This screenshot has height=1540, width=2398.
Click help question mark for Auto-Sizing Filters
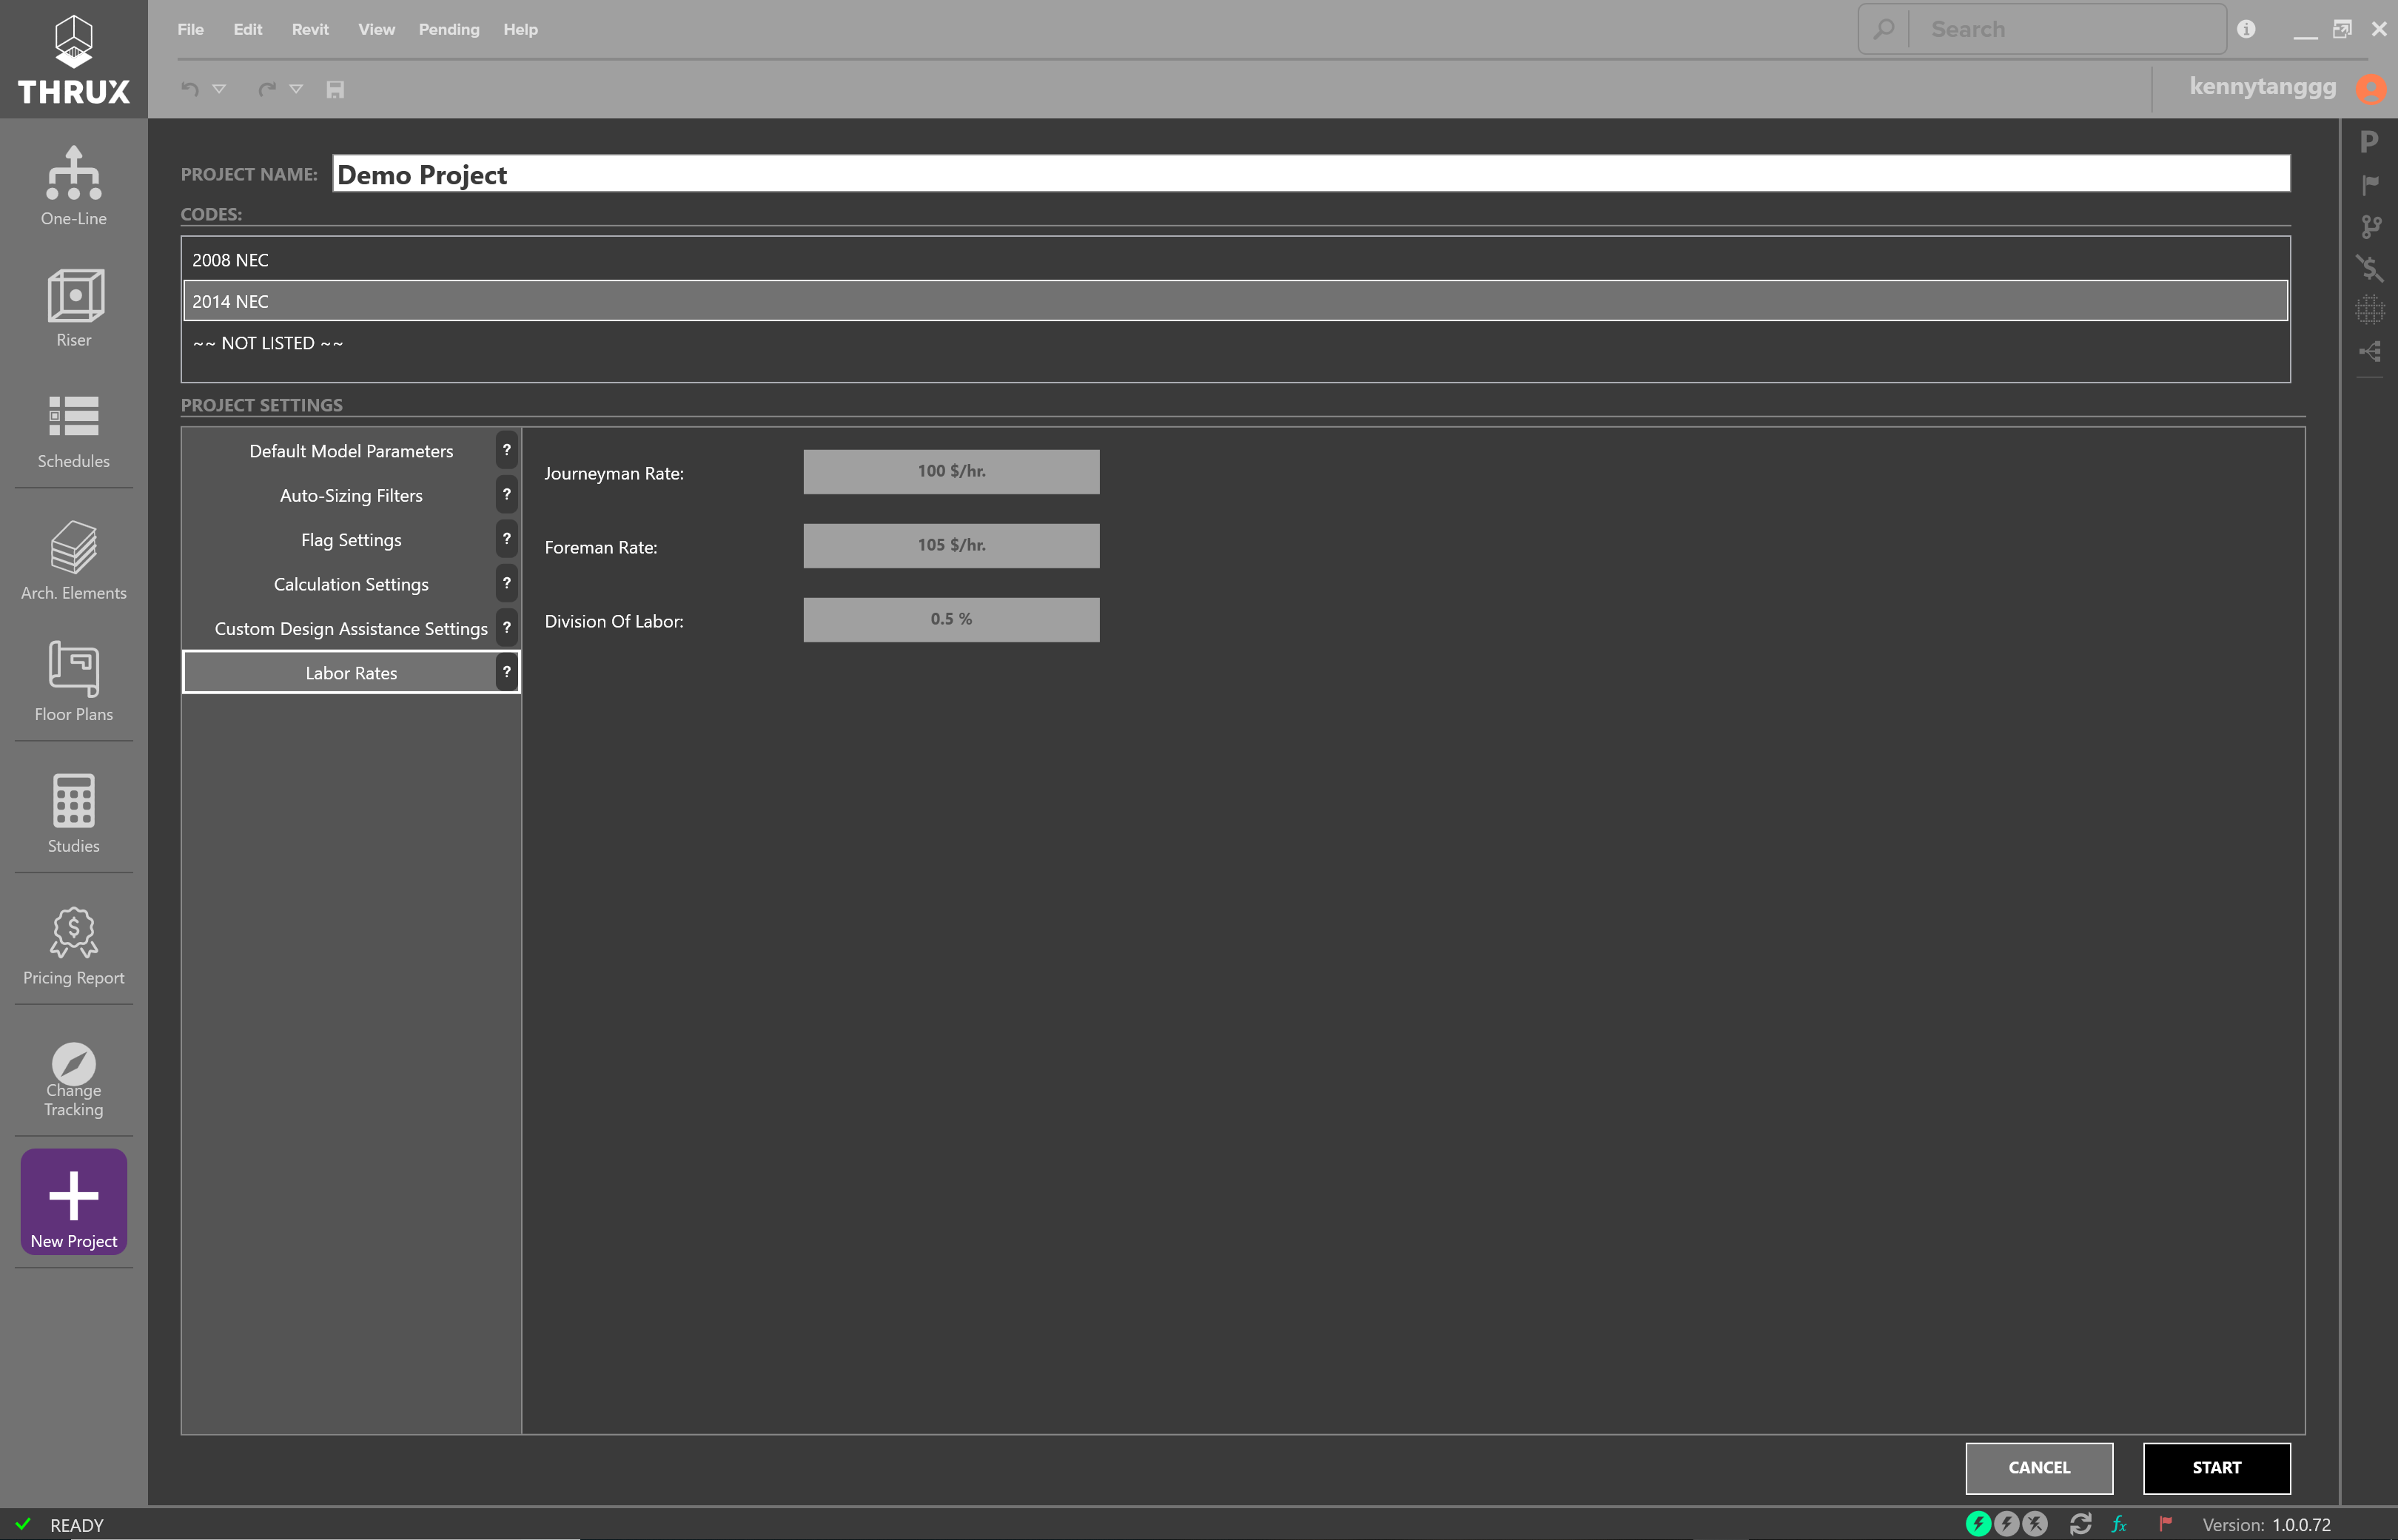[x=507, y=494]
